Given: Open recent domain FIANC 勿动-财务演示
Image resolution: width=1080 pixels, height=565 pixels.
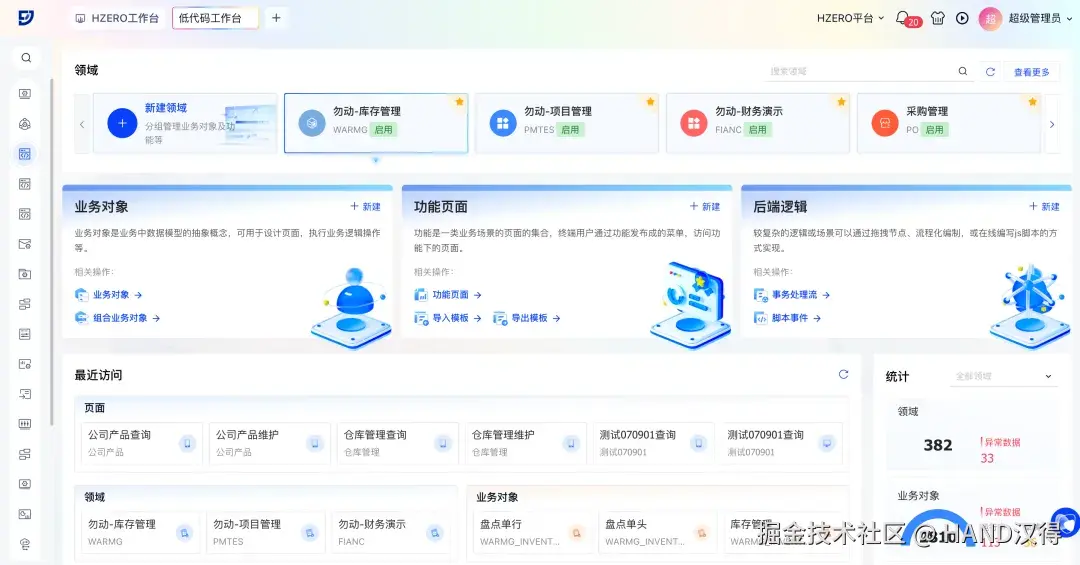Looking at the screenshot, I should (391, 533).
